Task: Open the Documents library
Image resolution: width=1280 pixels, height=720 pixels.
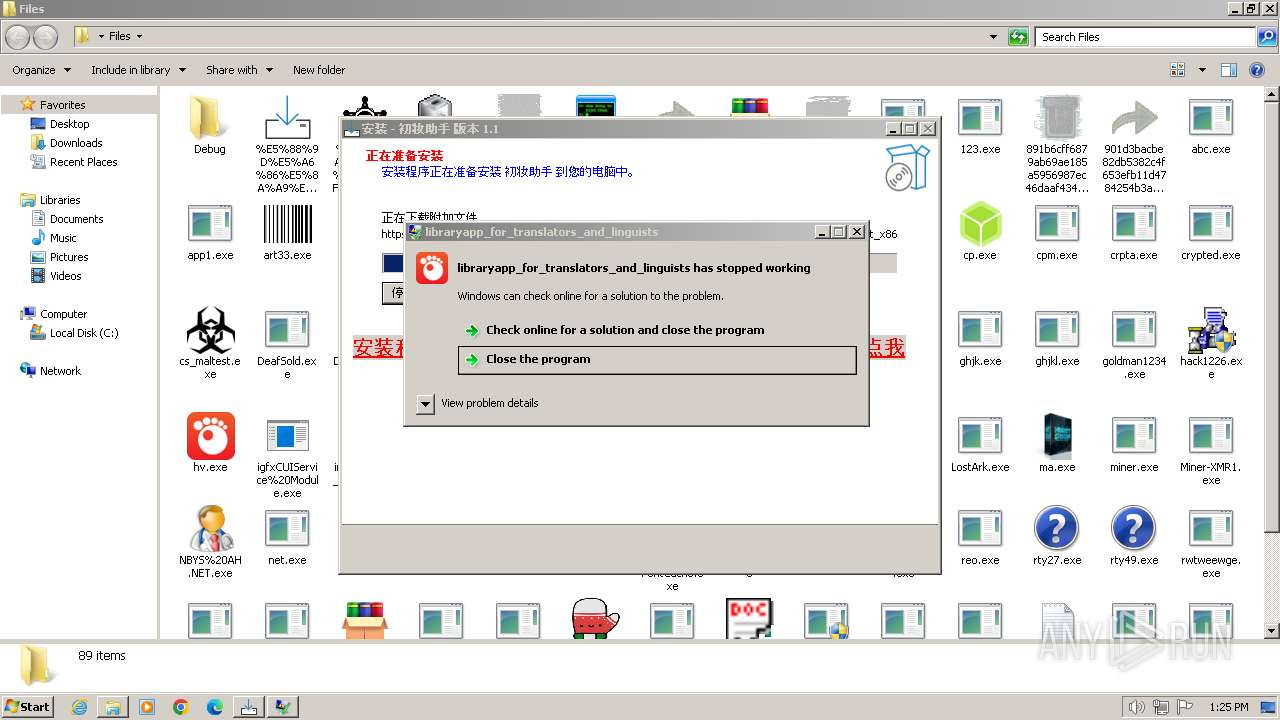Action: (x=76, y=219)
